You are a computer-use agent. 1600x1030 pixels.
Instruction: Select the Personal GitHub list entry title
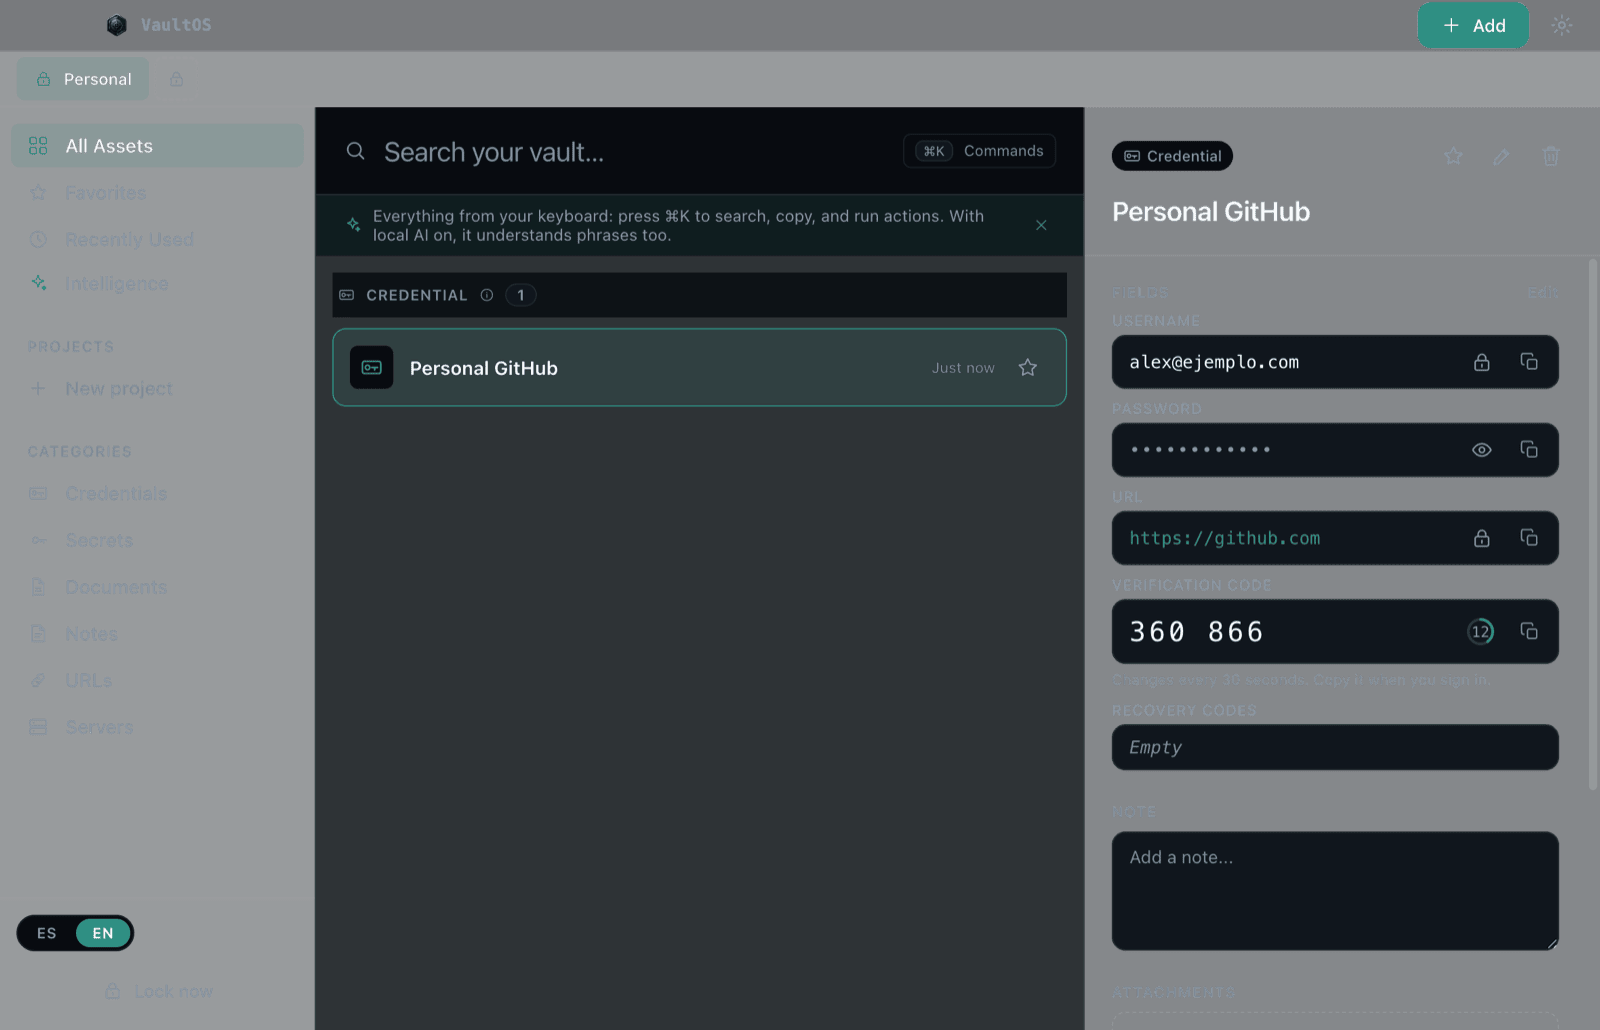coord(484,368)
